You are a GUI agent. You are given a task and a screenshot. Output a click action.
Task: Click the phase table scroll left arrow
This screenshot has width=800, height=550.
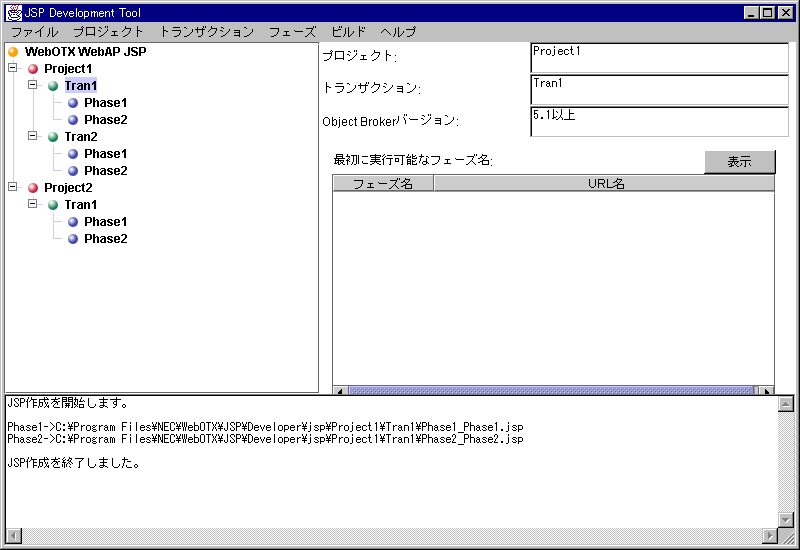pyautogui.click(x=340, y=391)
